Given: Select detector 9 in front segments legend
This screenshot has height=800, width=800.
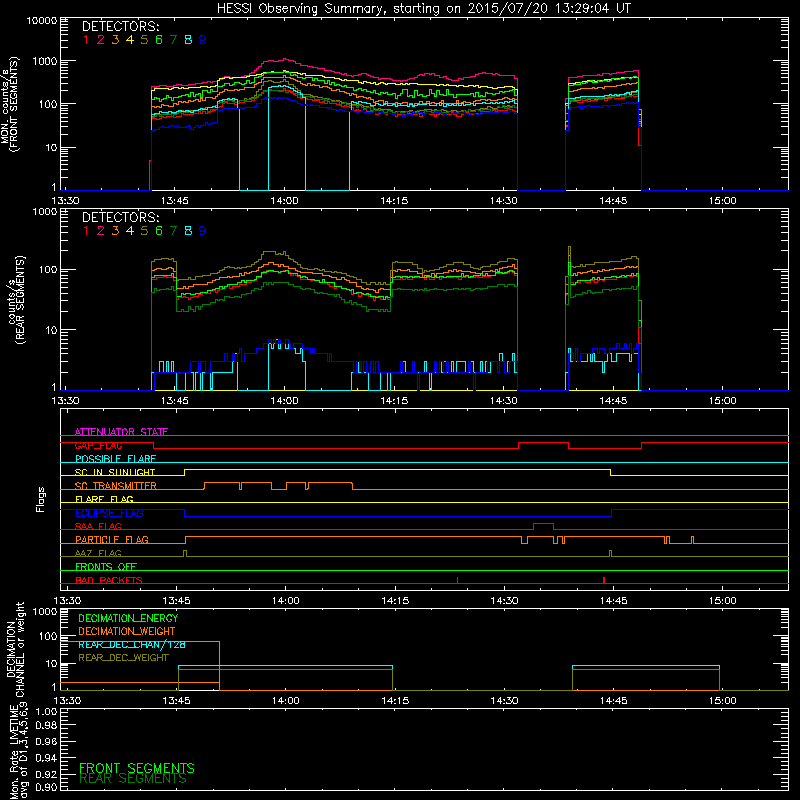Looking at the screenshot, I should tap(203, 40).
